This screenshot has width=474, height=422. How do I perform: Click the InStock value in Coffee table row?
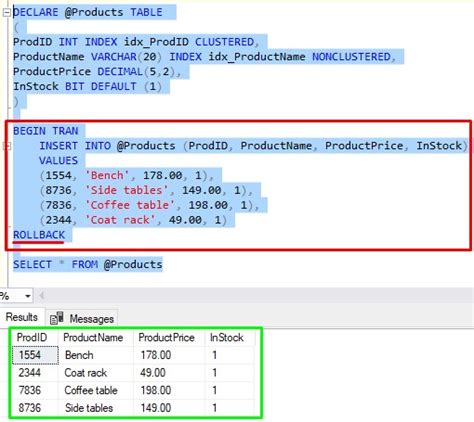[230, 390]
